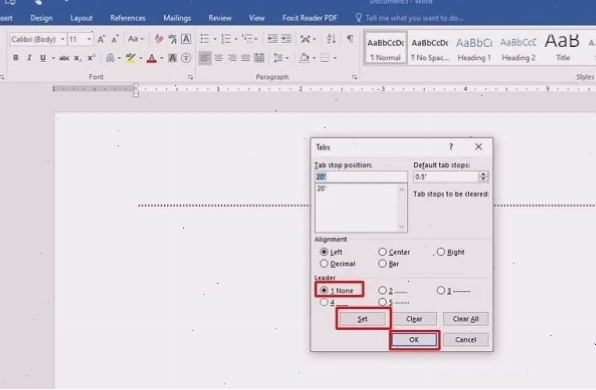Open the Design tab
596x390 pixels.
click(41, 18)
